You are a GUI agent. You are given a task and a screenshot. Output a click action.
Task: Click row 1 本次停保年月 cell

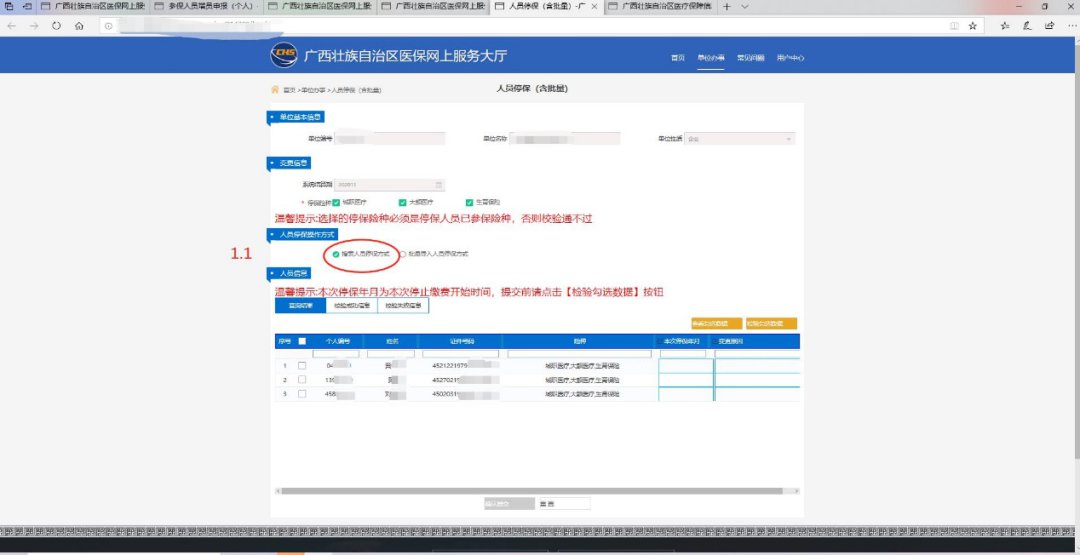coord(685,366)
